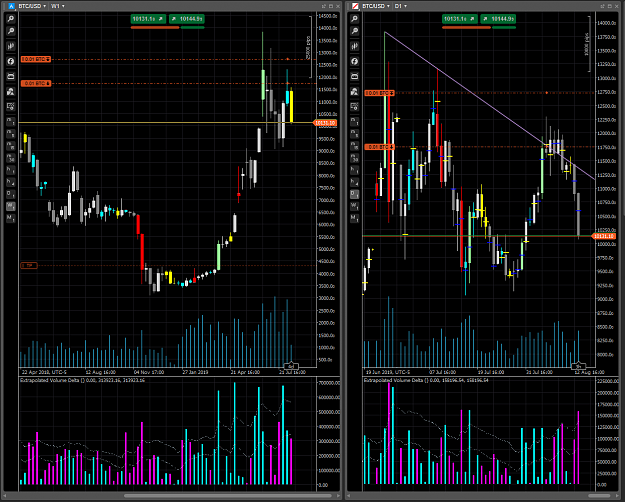The height and width of the screenshot is (502, 625).
Task: Open chart type selector in W1 chart
Action: coord(11,46)
